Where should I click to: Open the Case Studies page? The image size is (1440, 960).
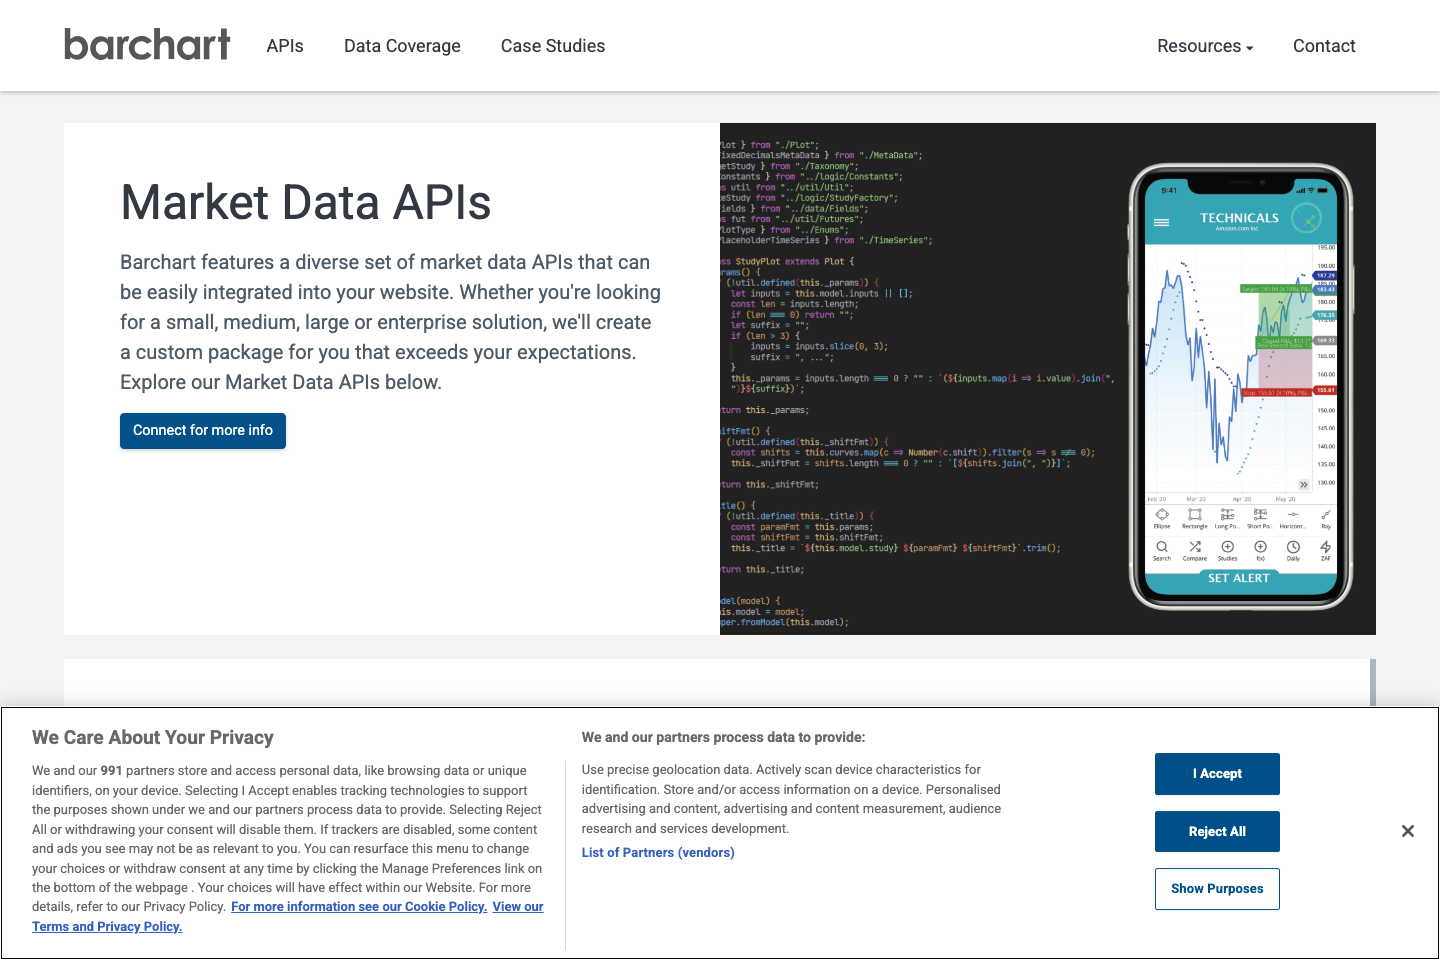[552, 46]
